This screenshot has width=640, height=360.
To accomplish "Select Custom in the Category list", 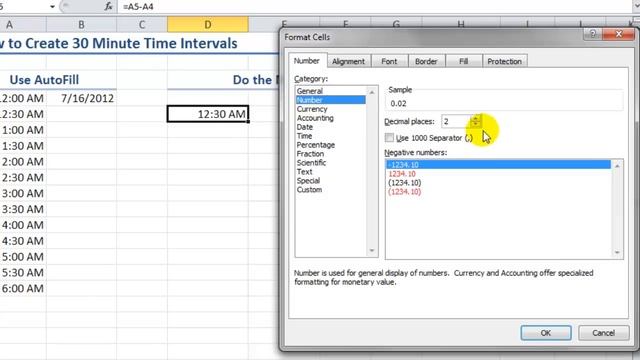I will 331,189.
